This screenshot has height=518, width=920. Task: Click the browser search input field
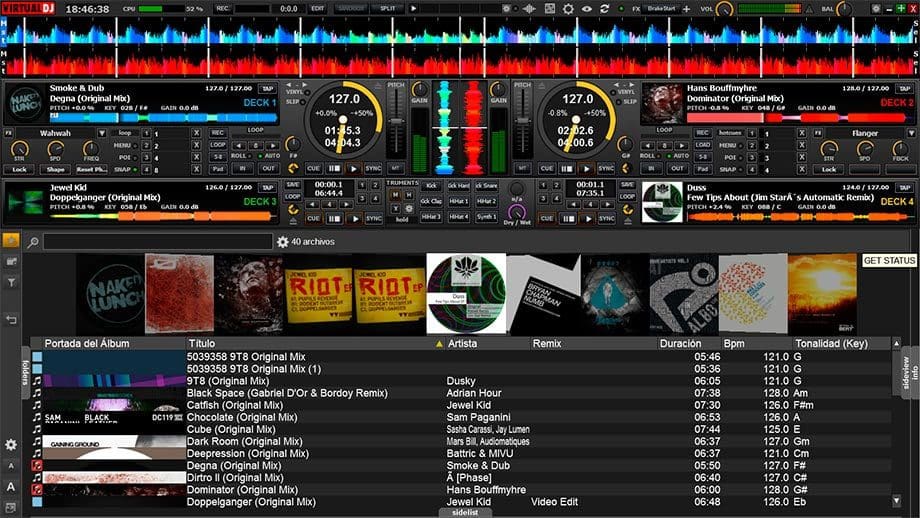[x=158, y=242]
